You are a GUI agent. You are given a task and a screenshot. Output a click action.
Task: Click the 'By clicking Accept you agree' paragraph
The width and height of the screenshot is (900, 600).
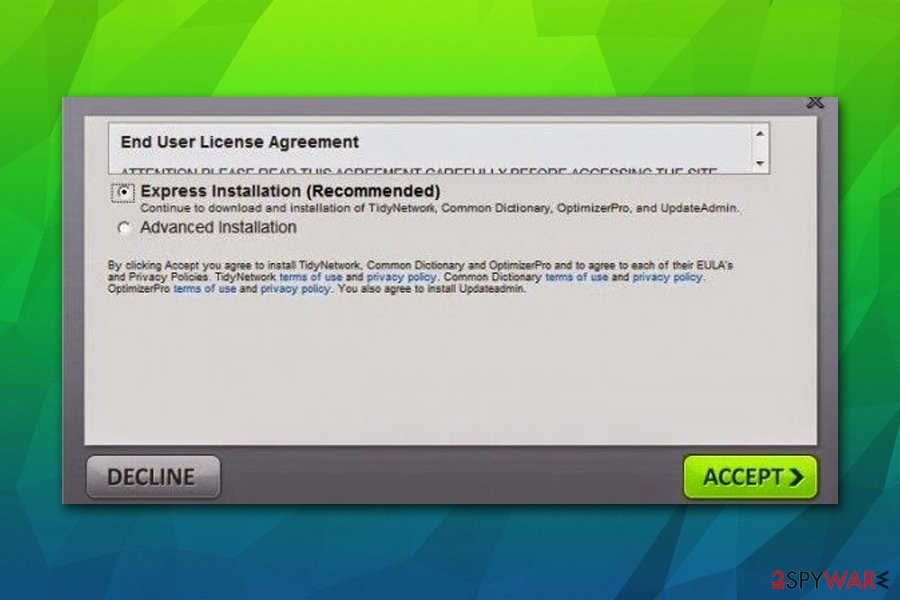420,277
